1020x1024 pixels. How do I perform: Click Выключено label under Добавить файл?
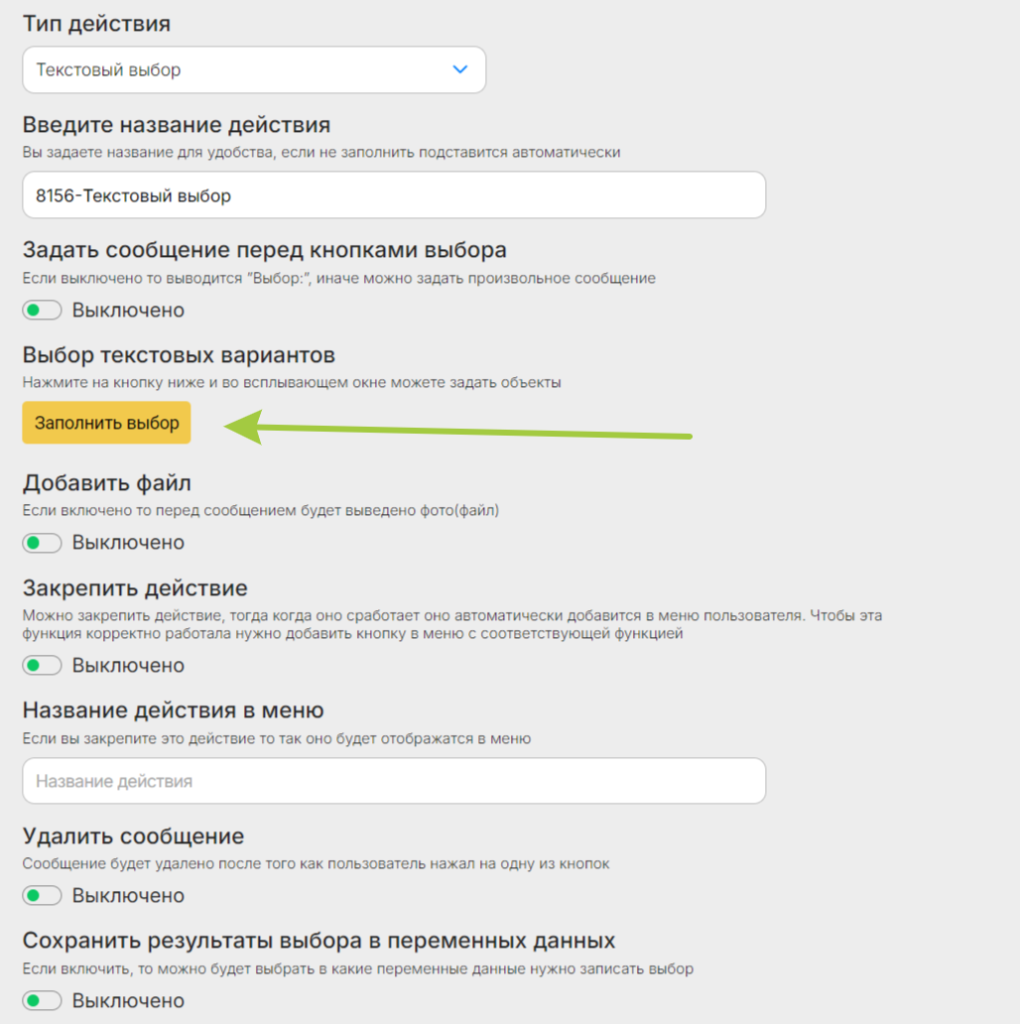coord(128,543)
